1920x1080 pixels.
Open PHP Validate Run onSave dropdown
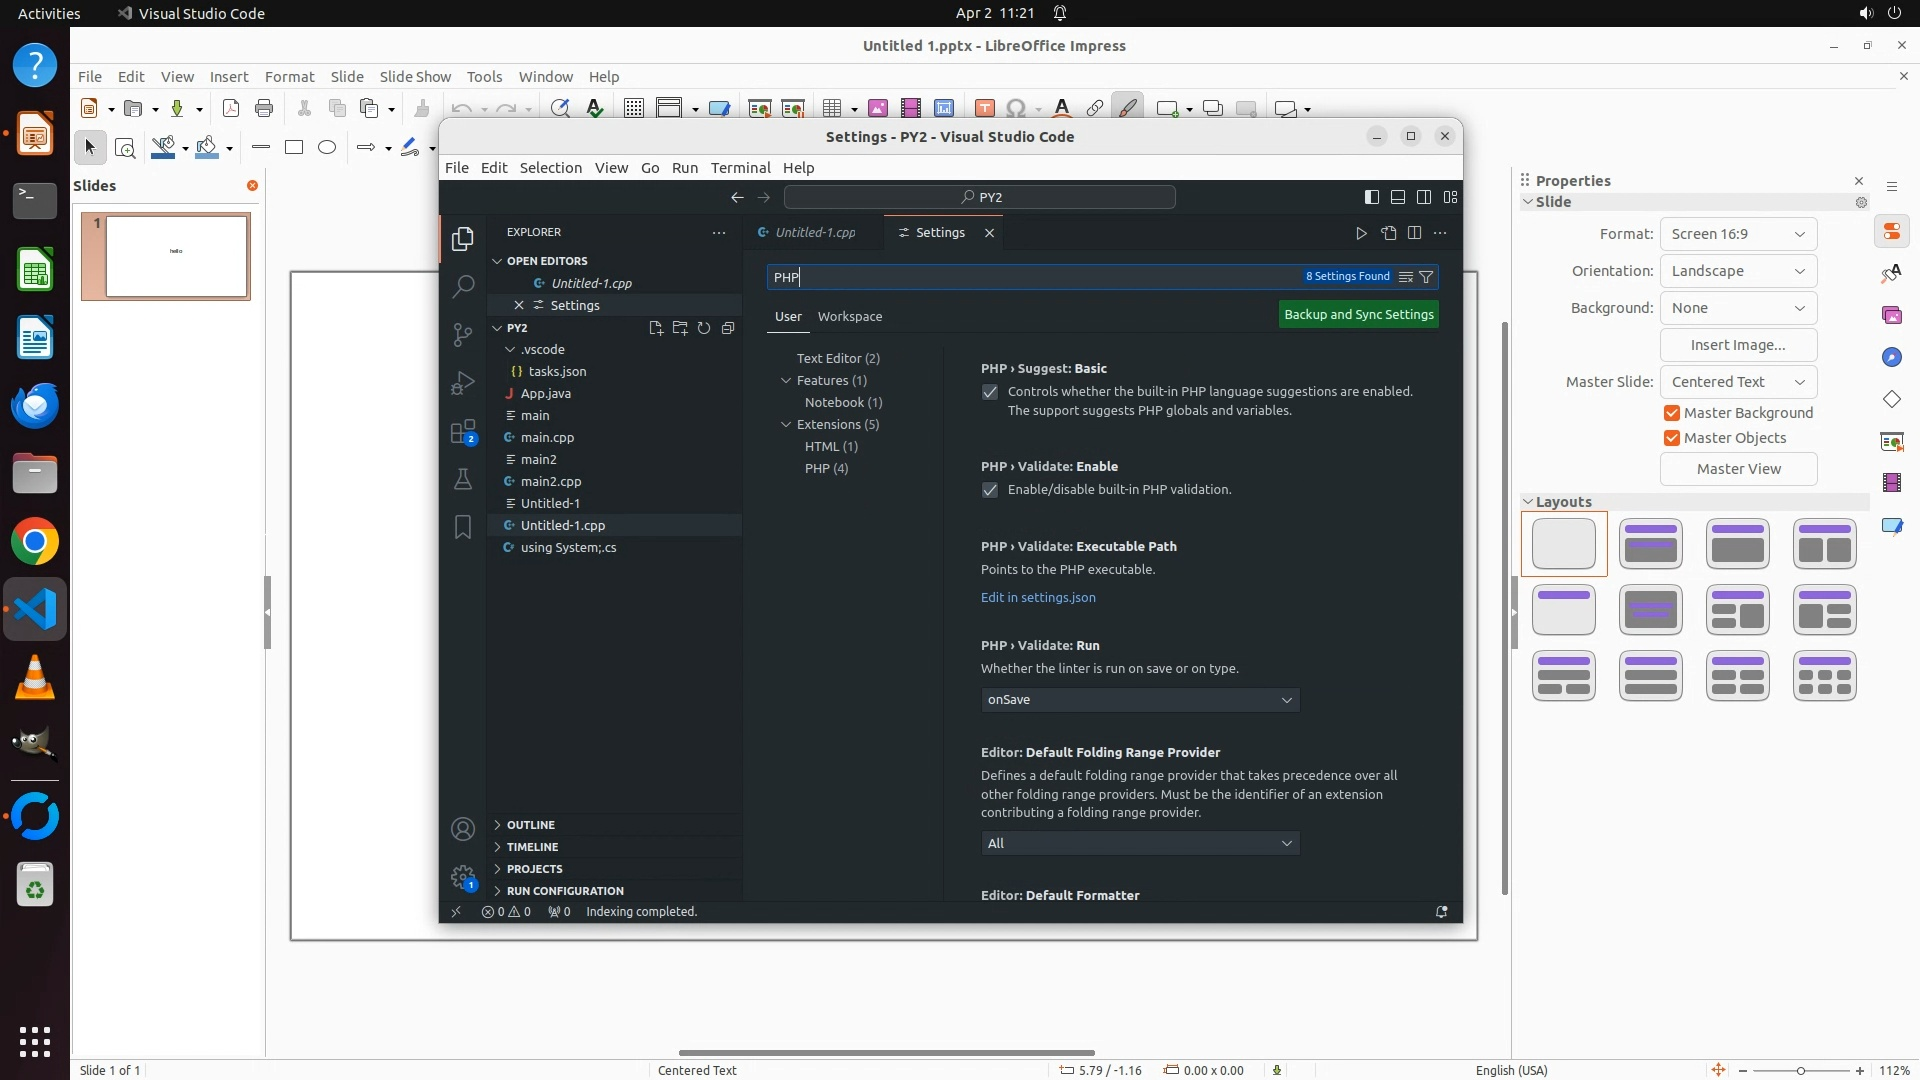pos(1139,700)
